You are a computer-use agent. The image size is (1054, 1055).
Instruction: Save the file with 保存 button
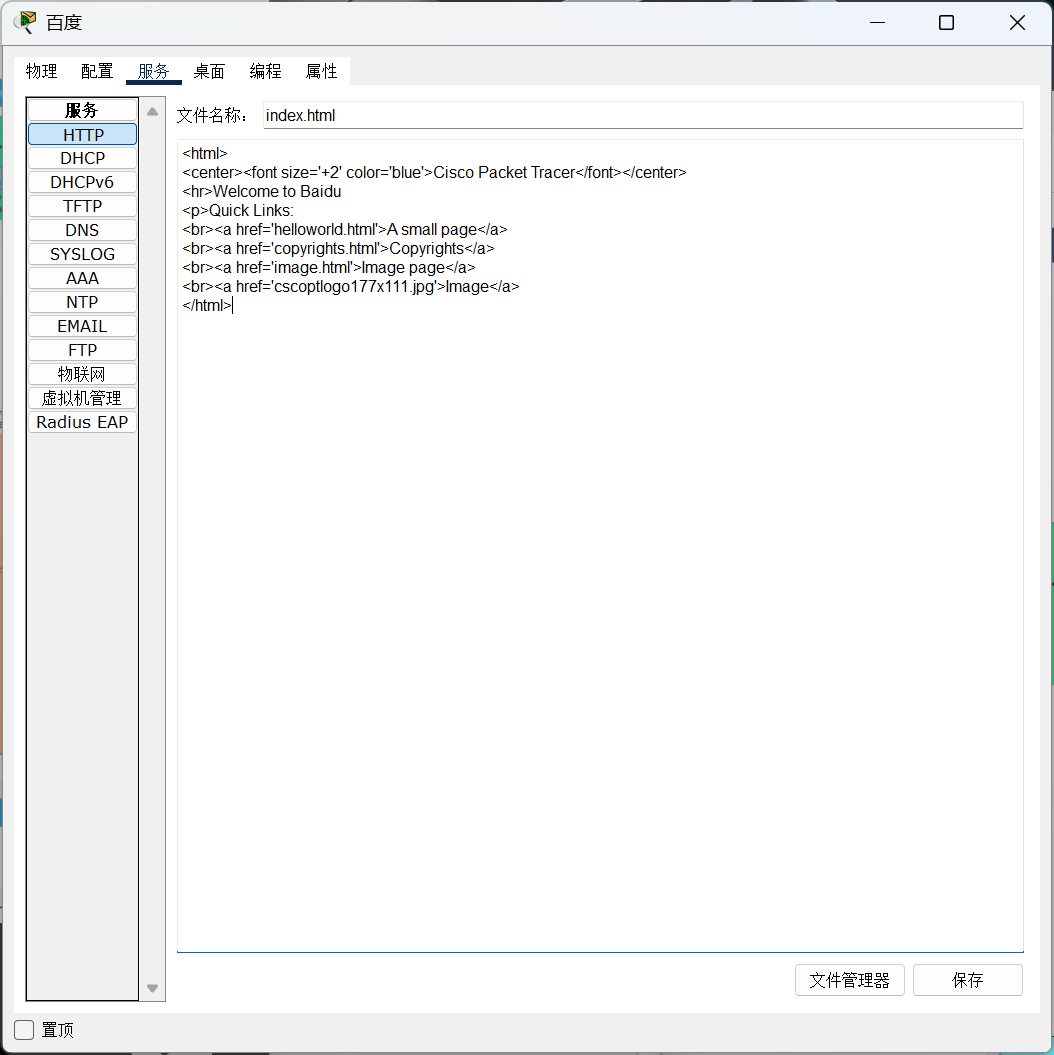pyautogui.click(x=968, y=980)
